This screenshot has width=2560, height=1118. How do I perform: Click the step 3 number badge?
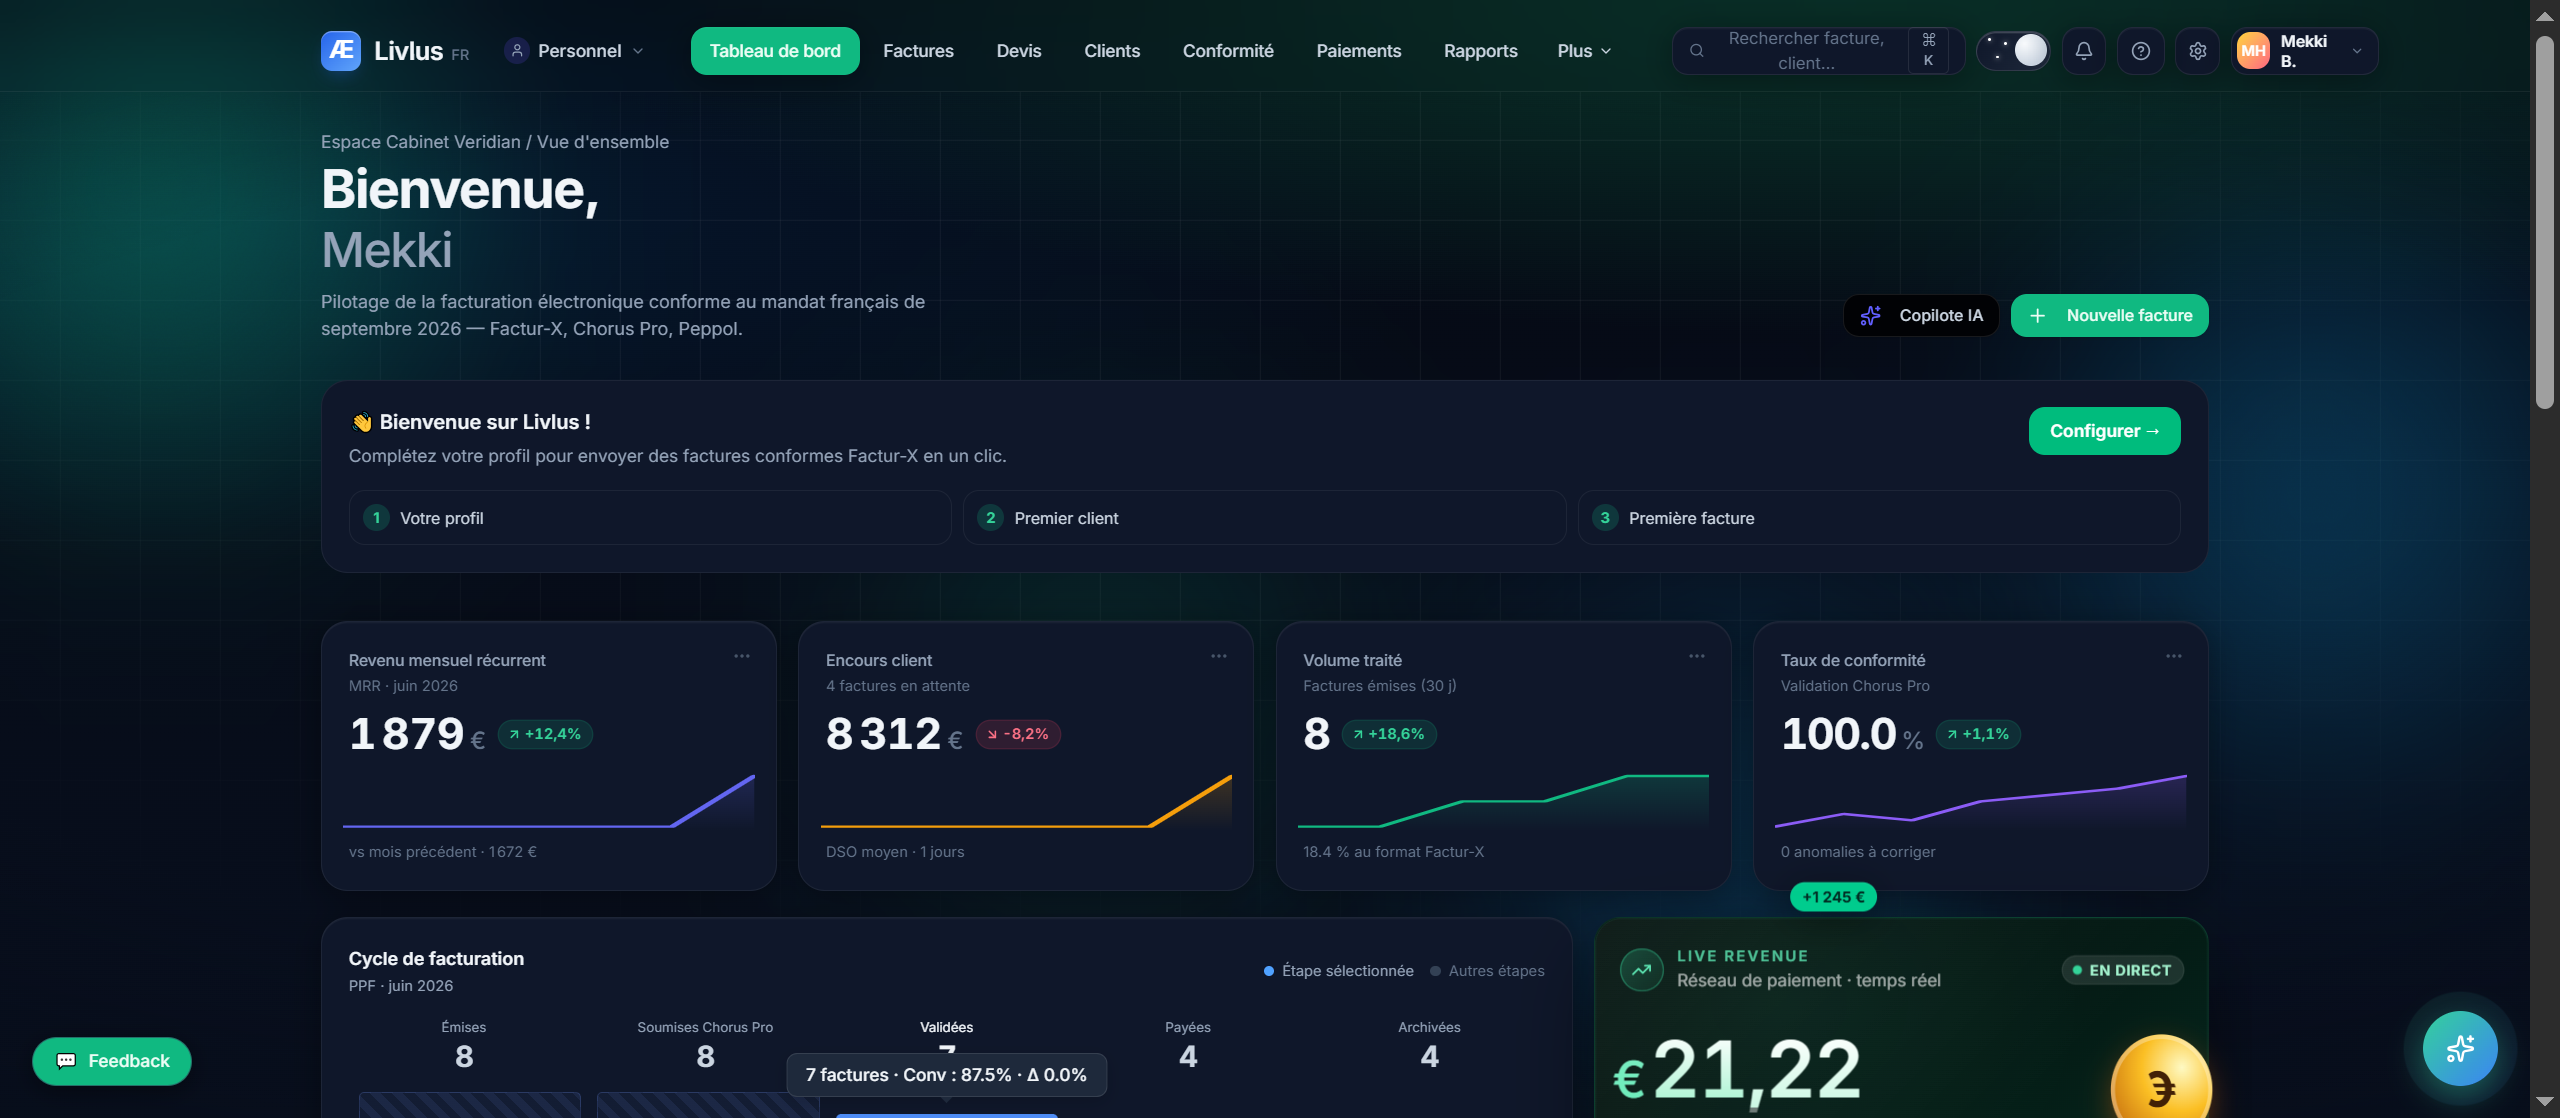point(1605,518)
